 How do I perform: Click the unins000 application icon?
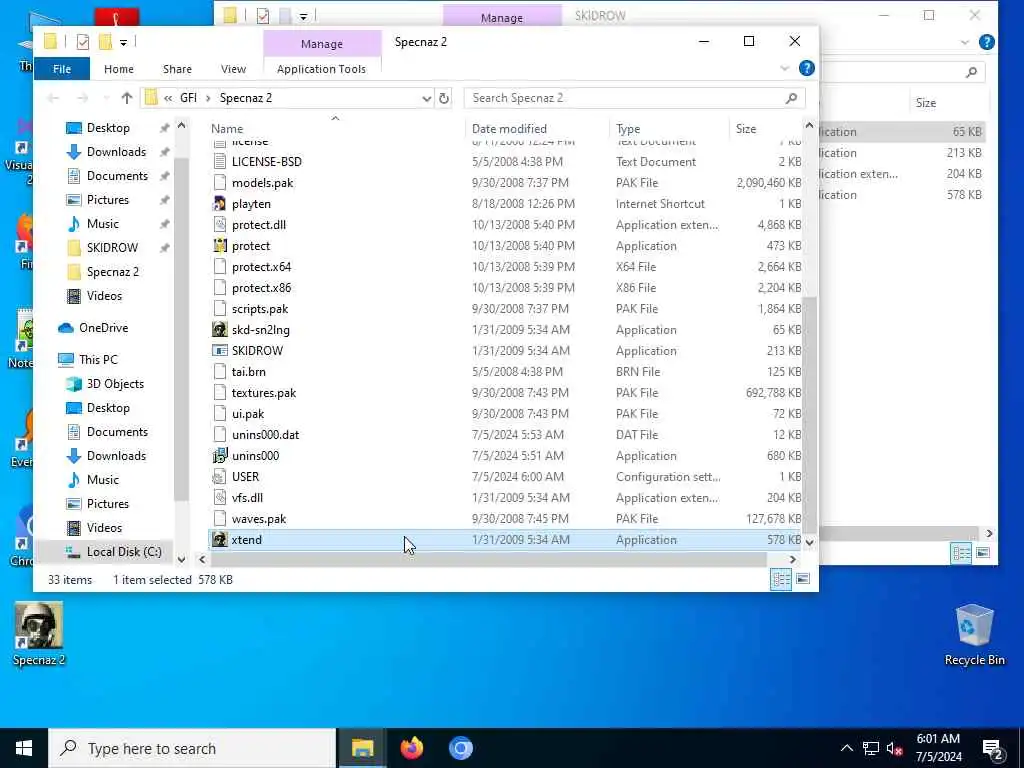(220, 456)
